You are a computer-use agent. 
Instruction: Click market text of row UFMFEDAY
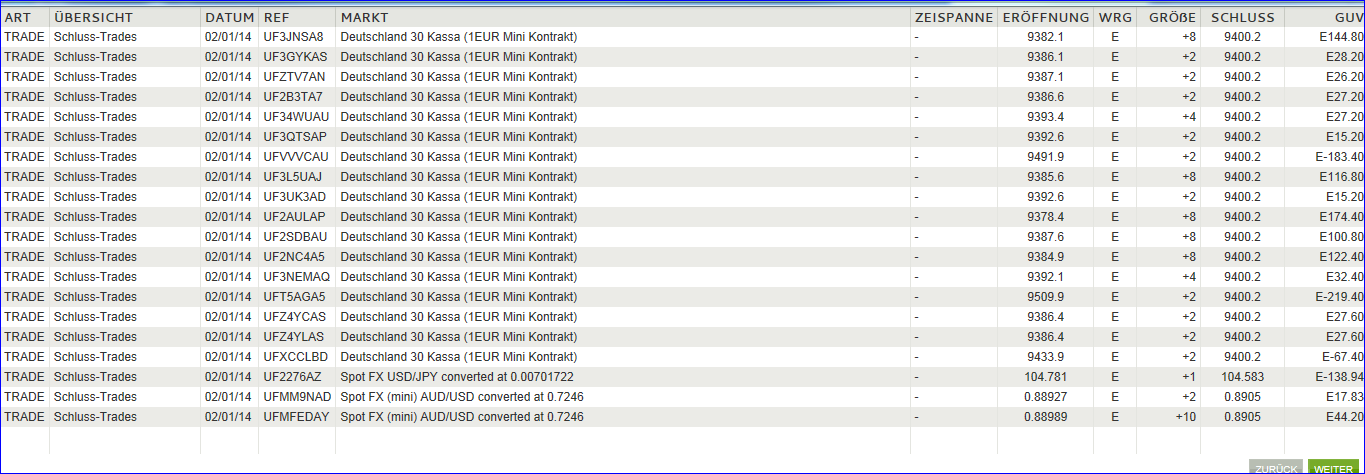pyautogui.click(x=463, y=417)
